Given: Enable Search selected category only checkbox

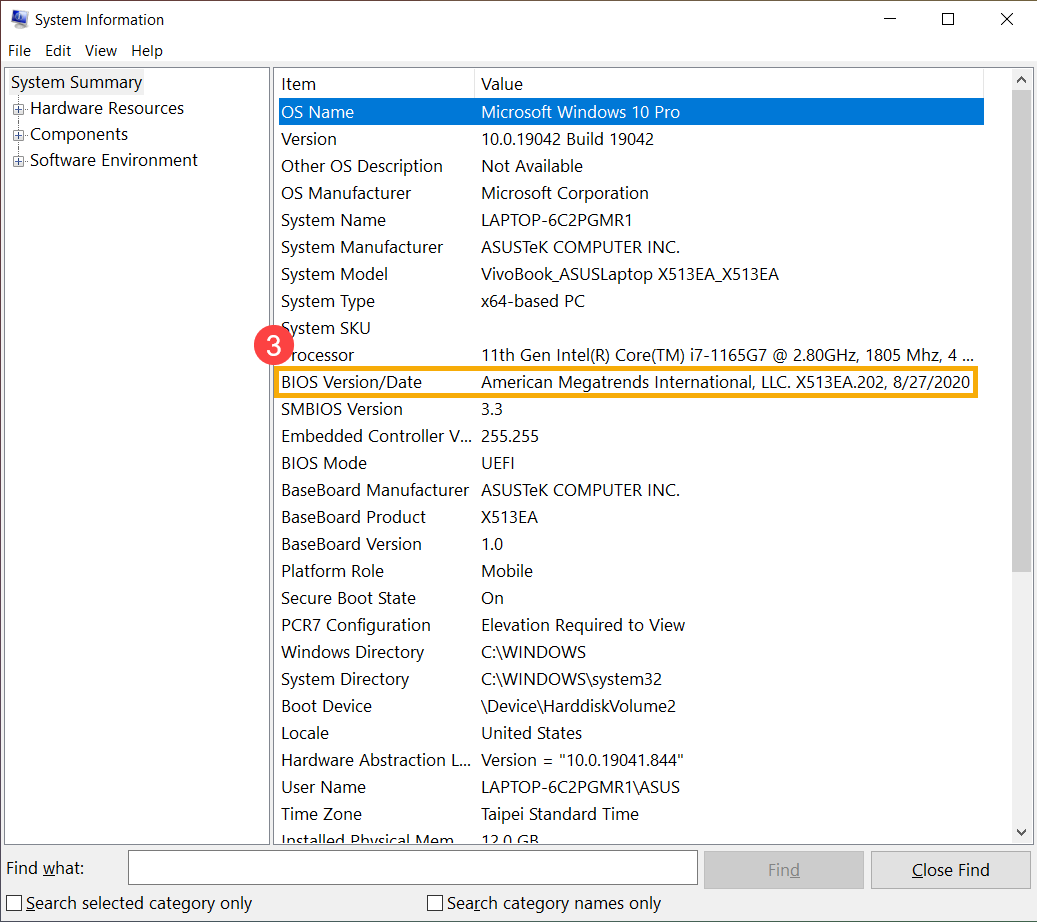Looking at the screenshot, I should pyautogui.click(x=15, y=903).
